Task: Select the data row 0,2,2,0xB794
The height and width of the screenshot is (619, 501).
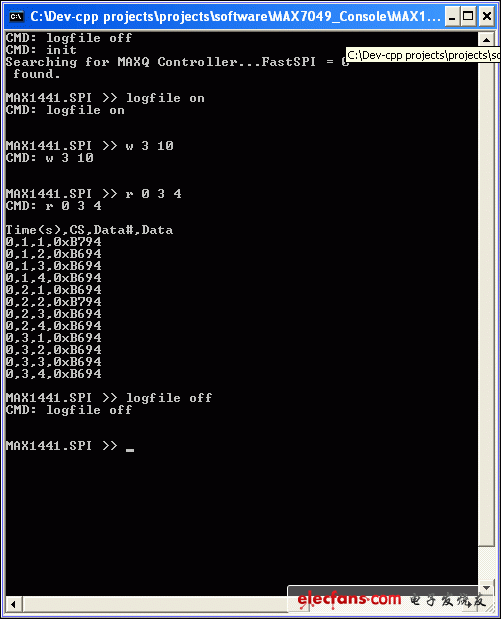Action: [54, 302]
